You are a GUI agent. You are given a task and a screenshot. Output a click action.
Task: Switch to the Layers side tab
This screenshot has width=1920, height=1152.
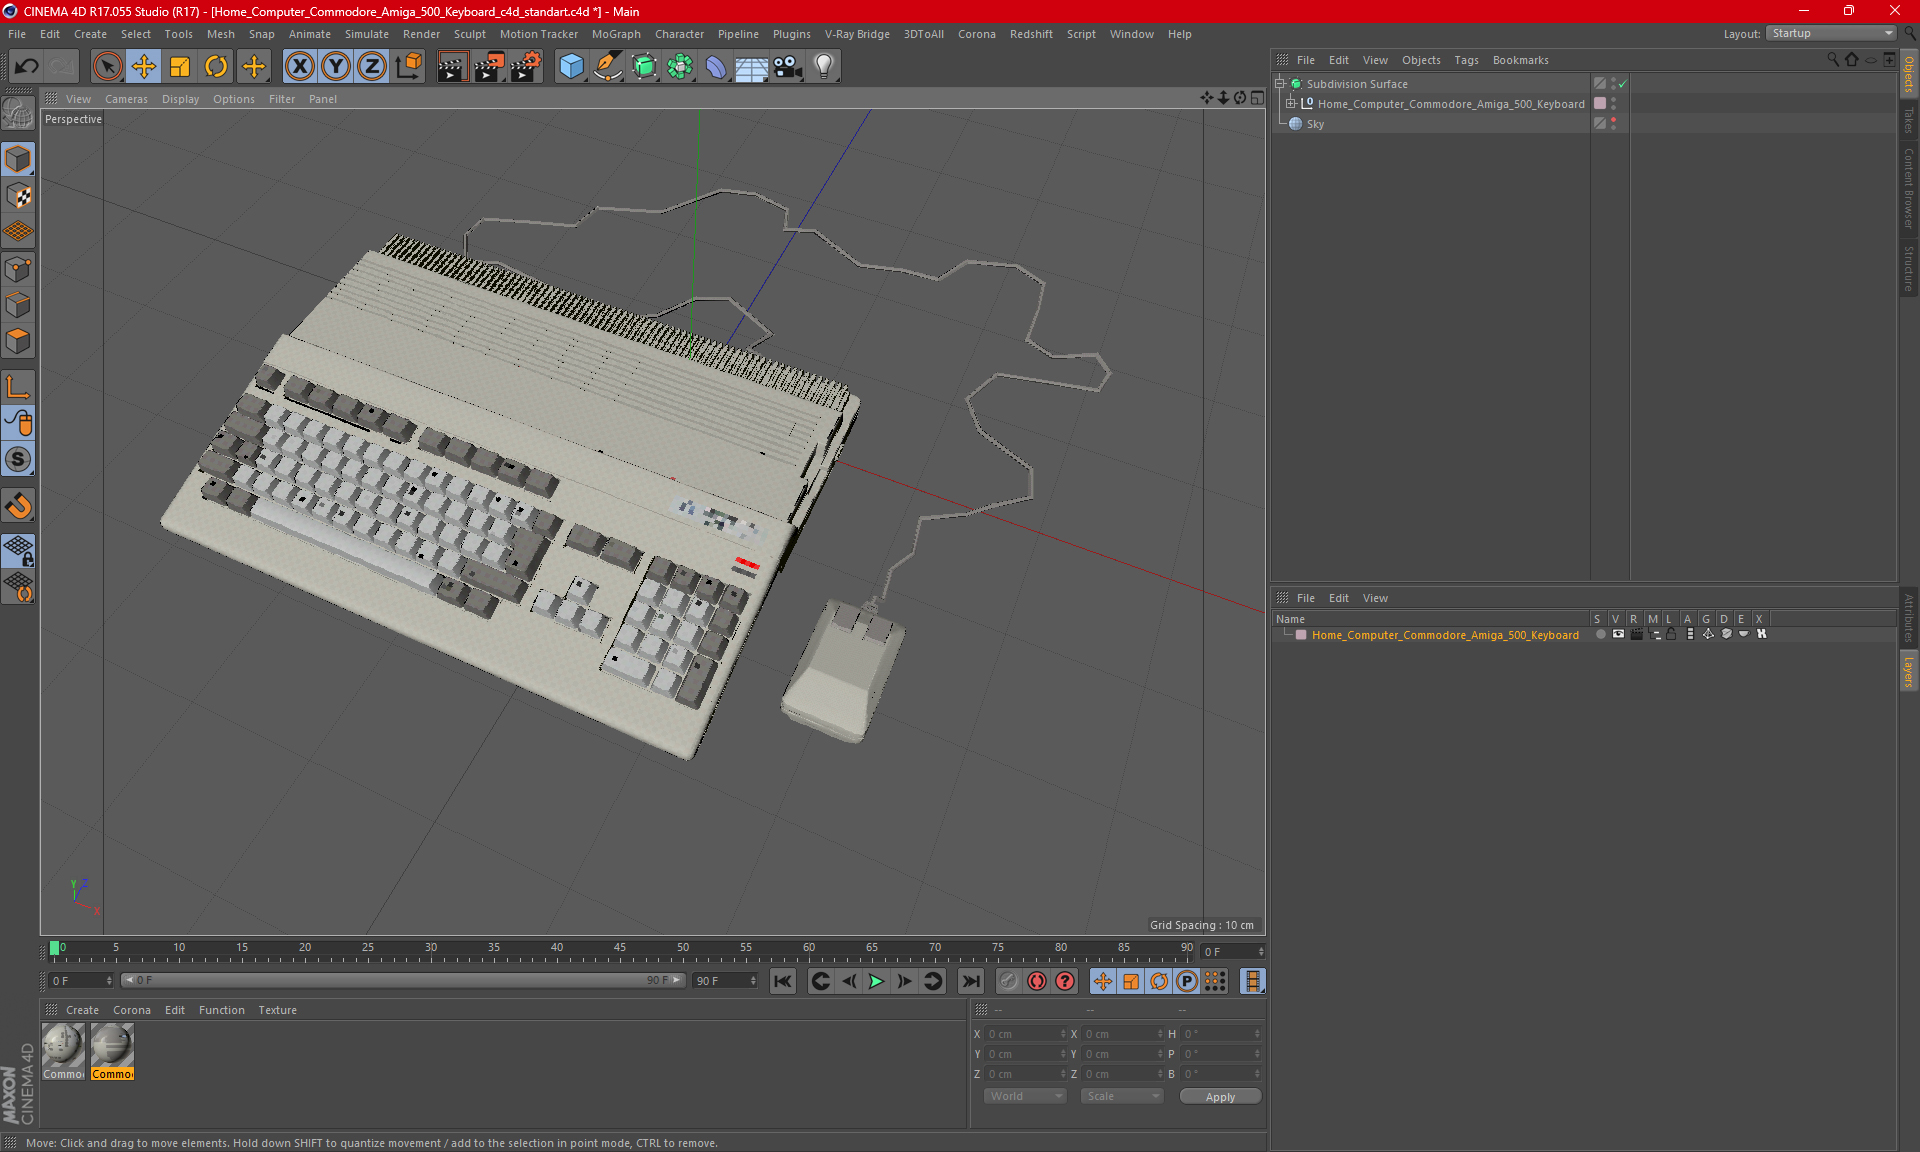pos(1908,672)
